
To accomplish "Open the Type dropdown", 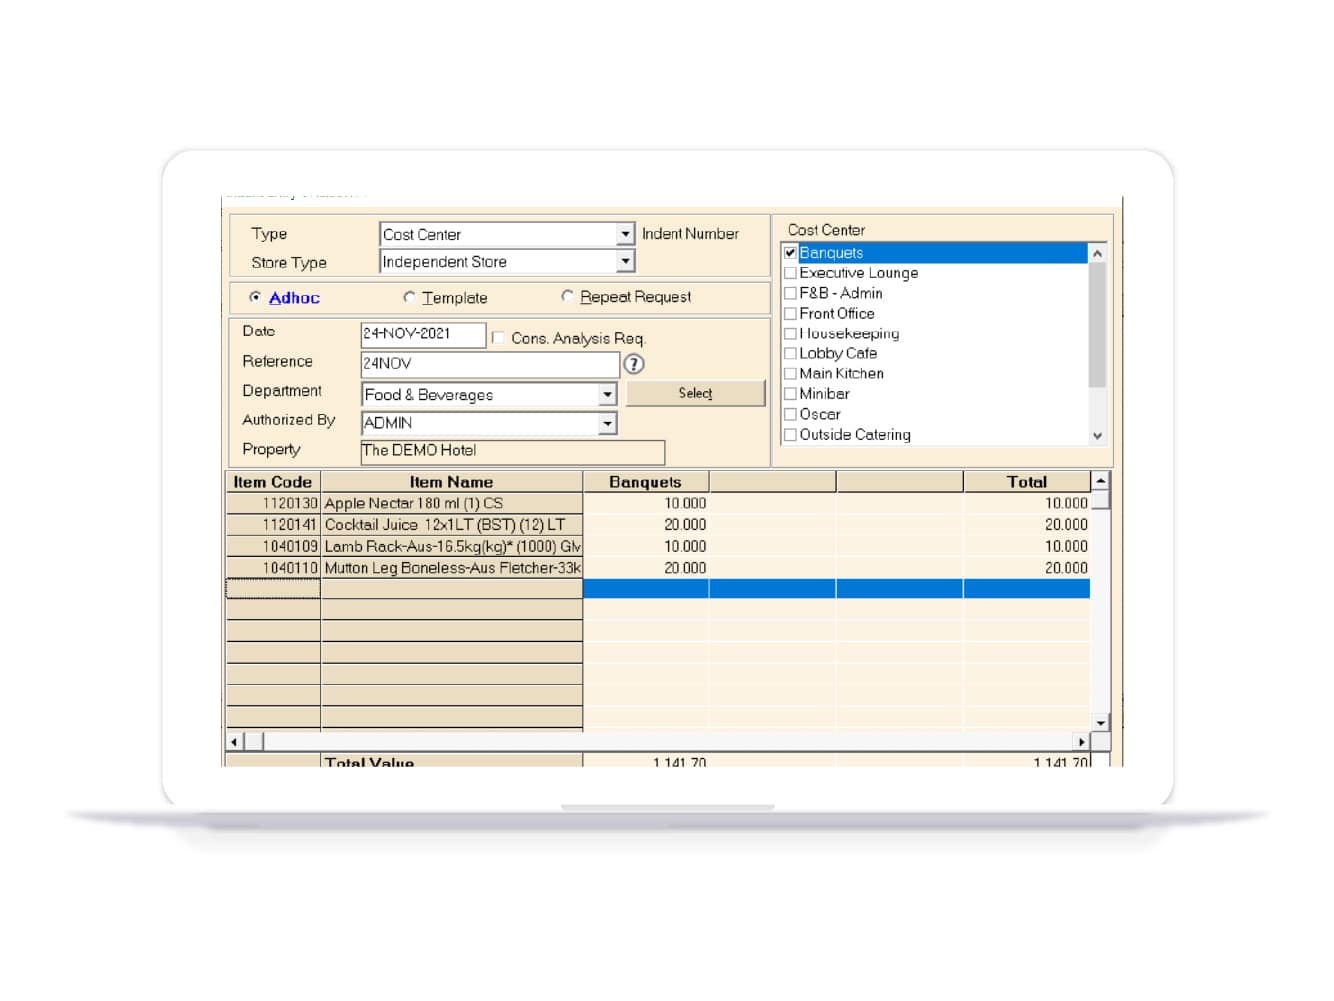I will 625,234.
